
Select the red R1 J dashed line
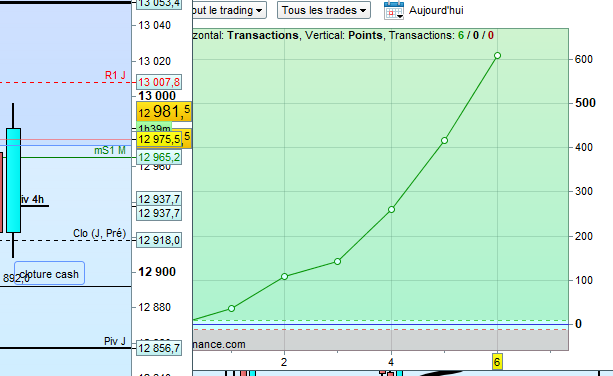(x=66, y=82)
